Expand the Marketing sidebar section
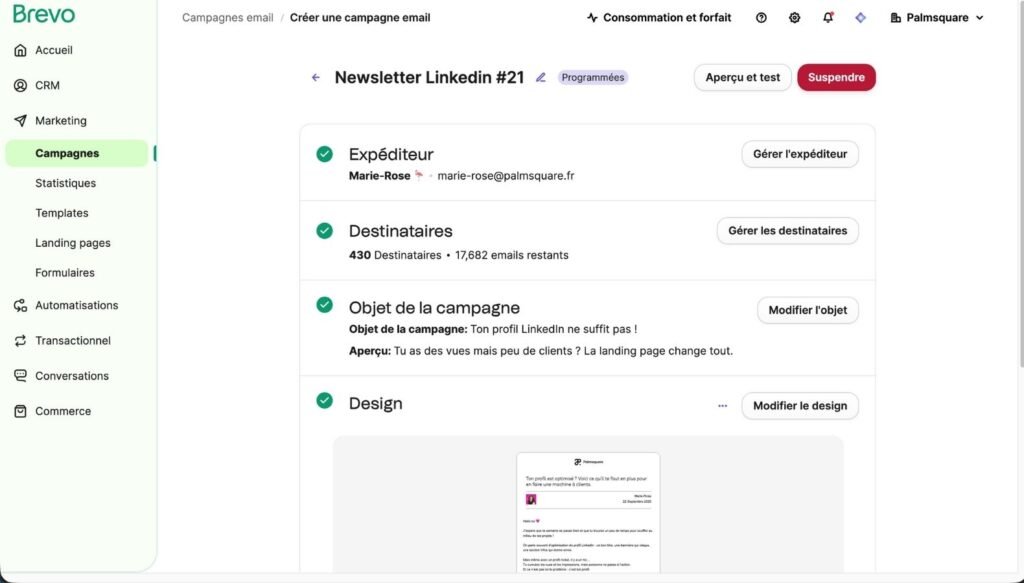Image resolution: width=1024 pixels, height=583 pixels. pyautogui.click(x=61, y=121)
